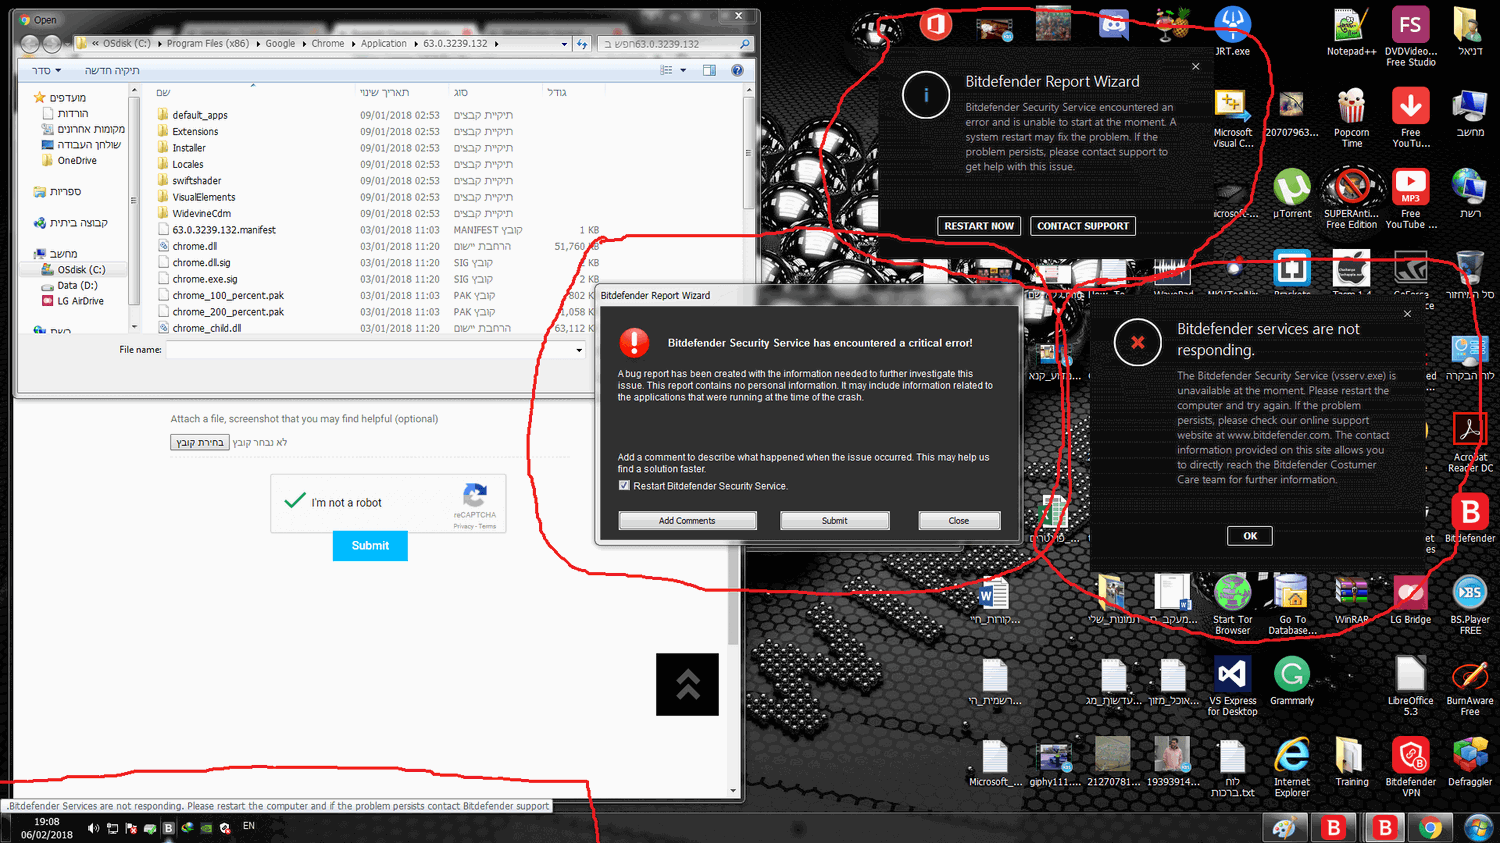Viewport: 1500px width, 843px height.
Task: Check the I'm not a robot reCAPTCHA box
Action: pos(295,501)
